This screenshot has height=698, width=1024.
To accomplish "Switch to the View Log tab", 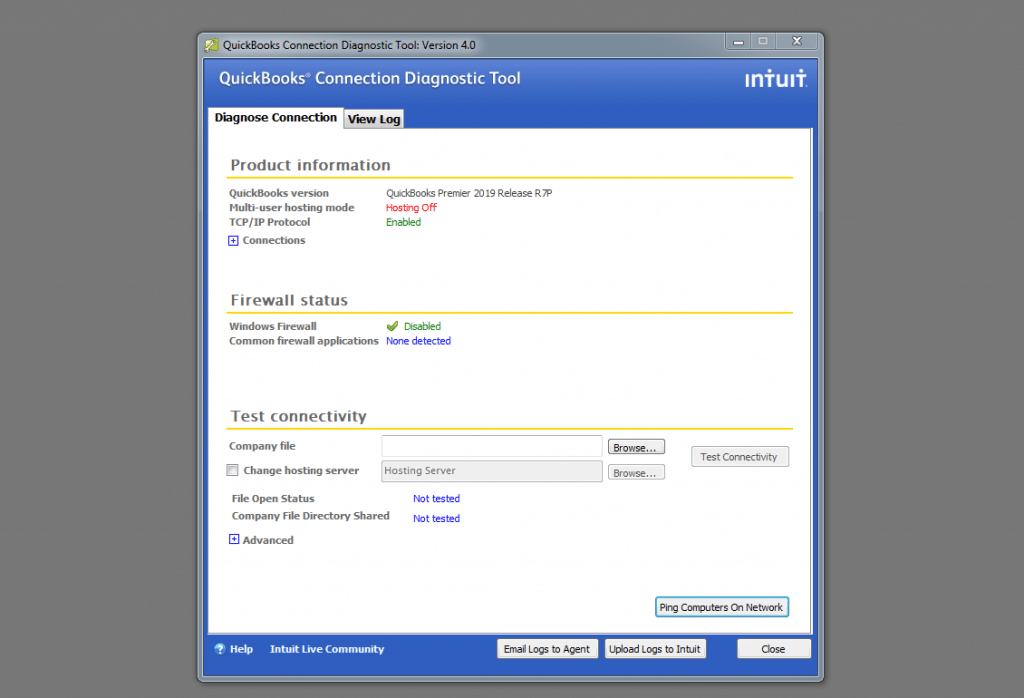I will pyautogui.click(x=374, y=119).
